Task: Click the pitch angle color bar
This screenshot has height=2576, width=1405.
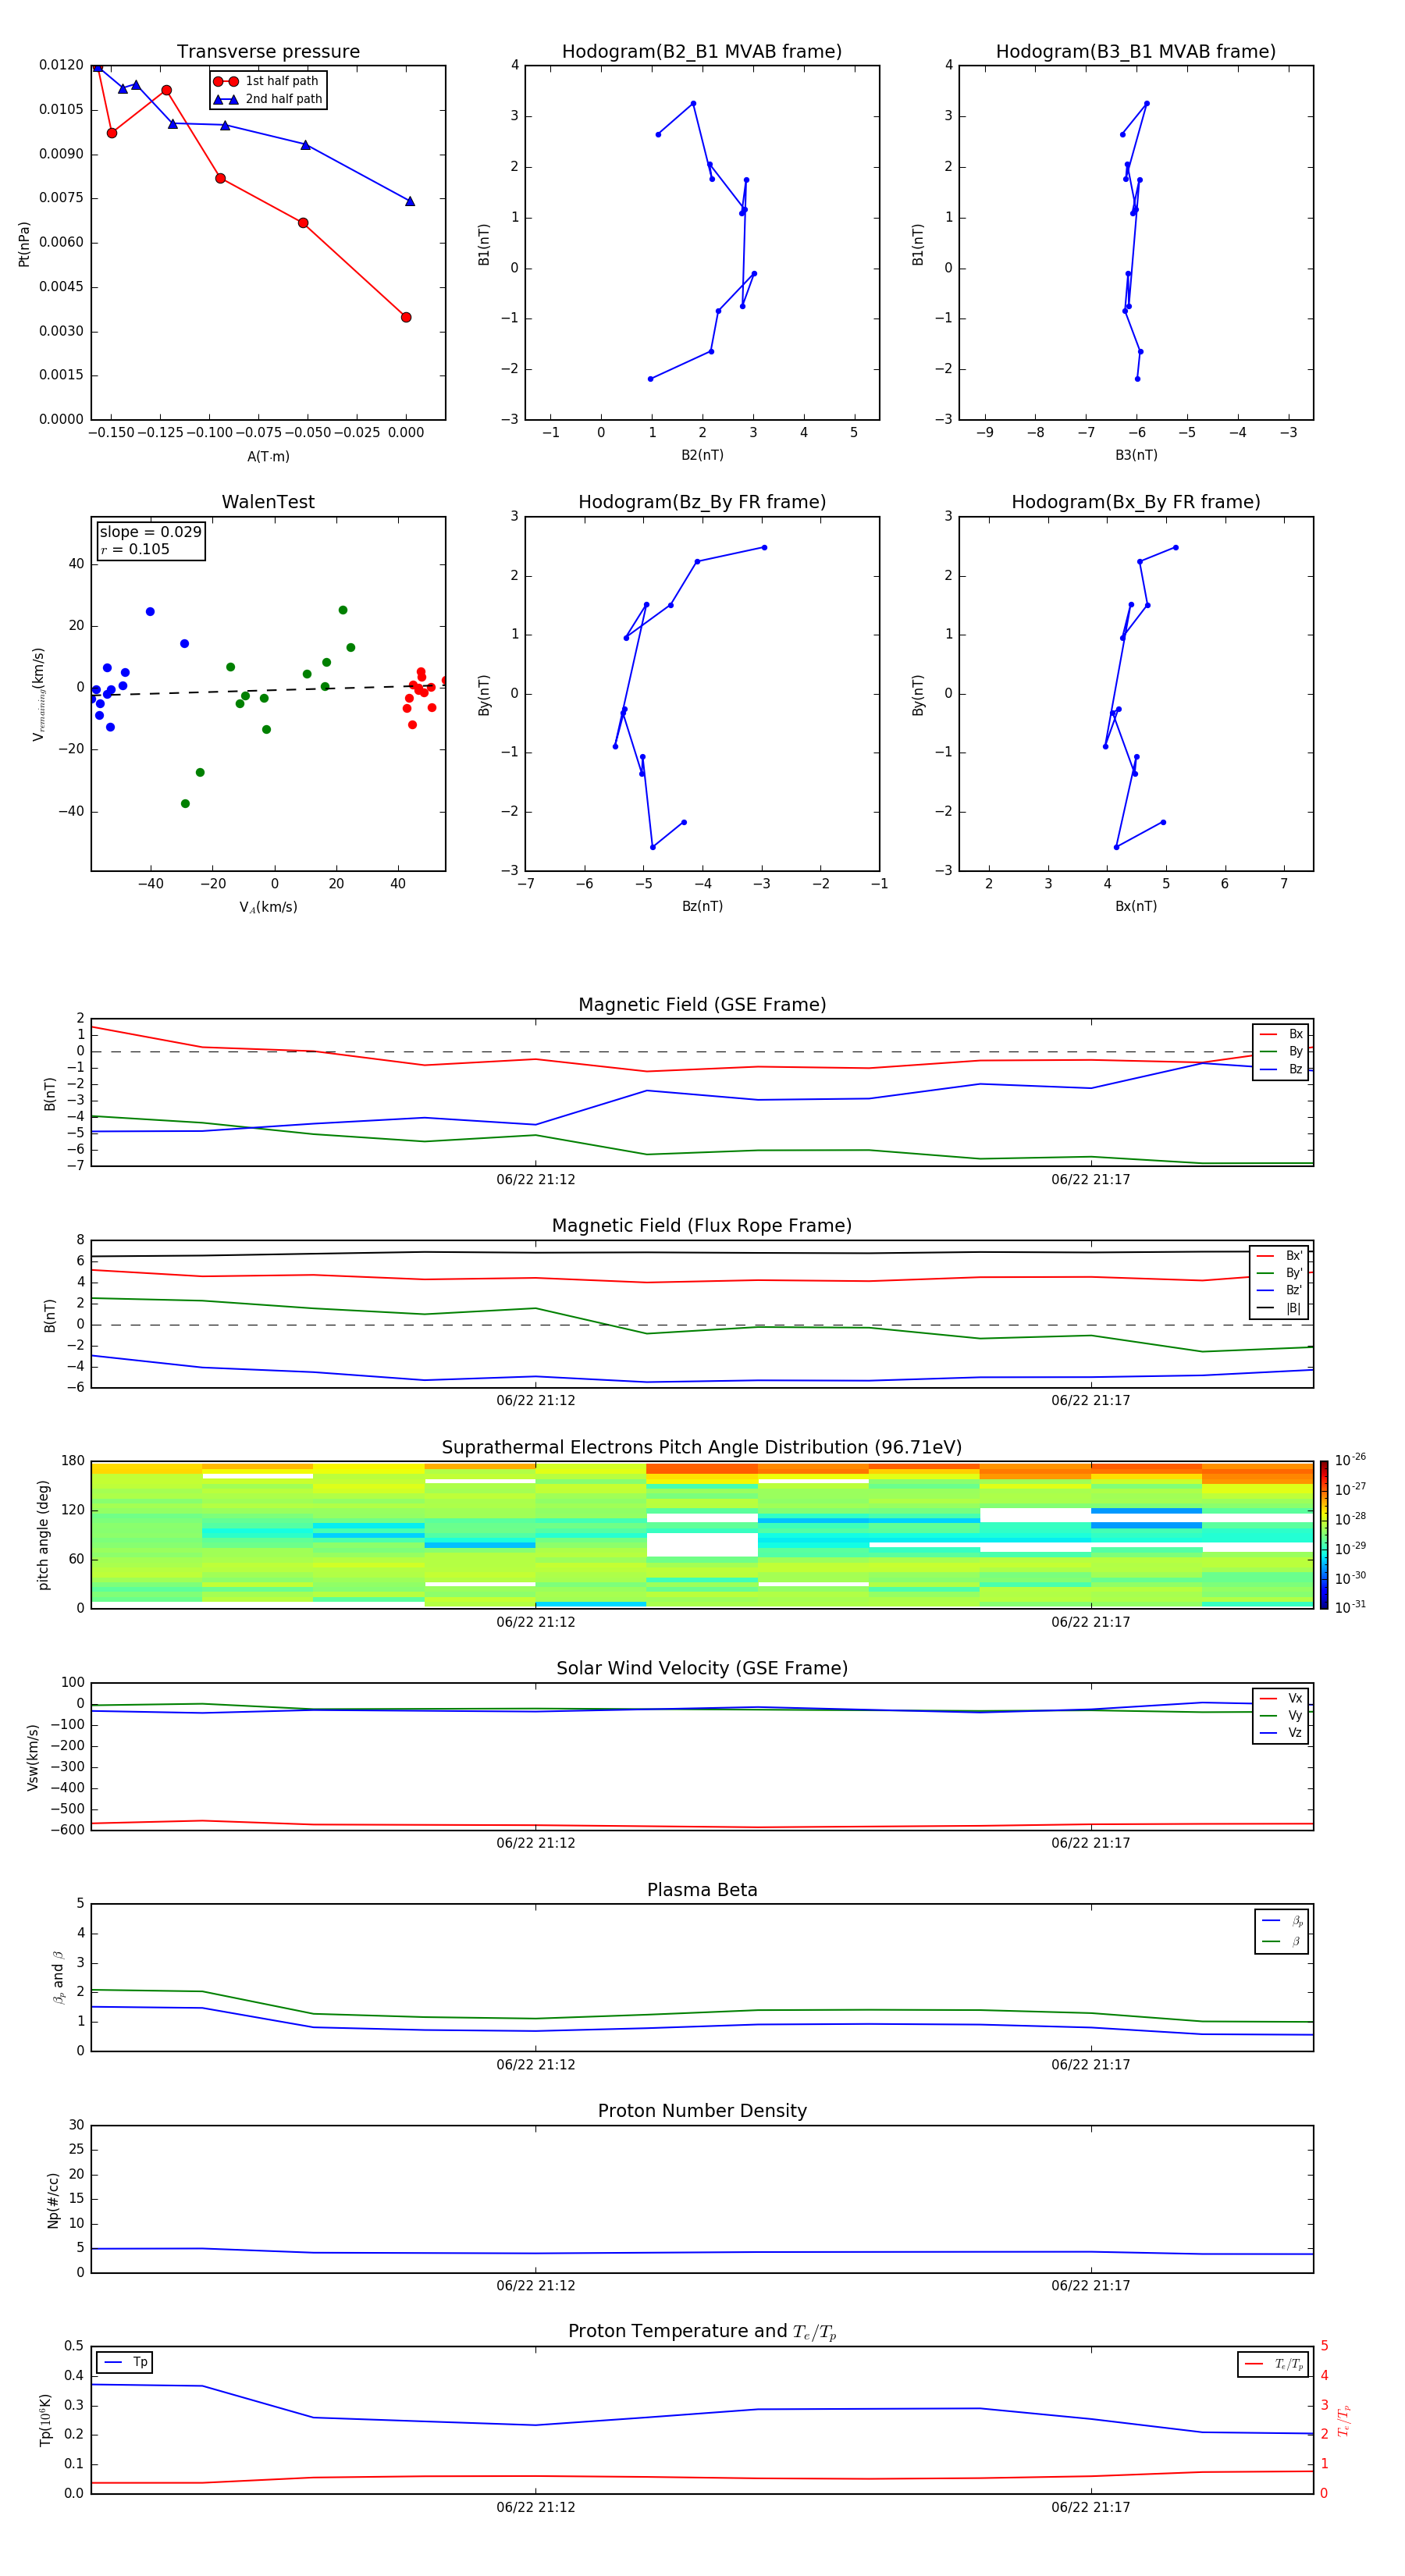Action: coord(1324,1534)
